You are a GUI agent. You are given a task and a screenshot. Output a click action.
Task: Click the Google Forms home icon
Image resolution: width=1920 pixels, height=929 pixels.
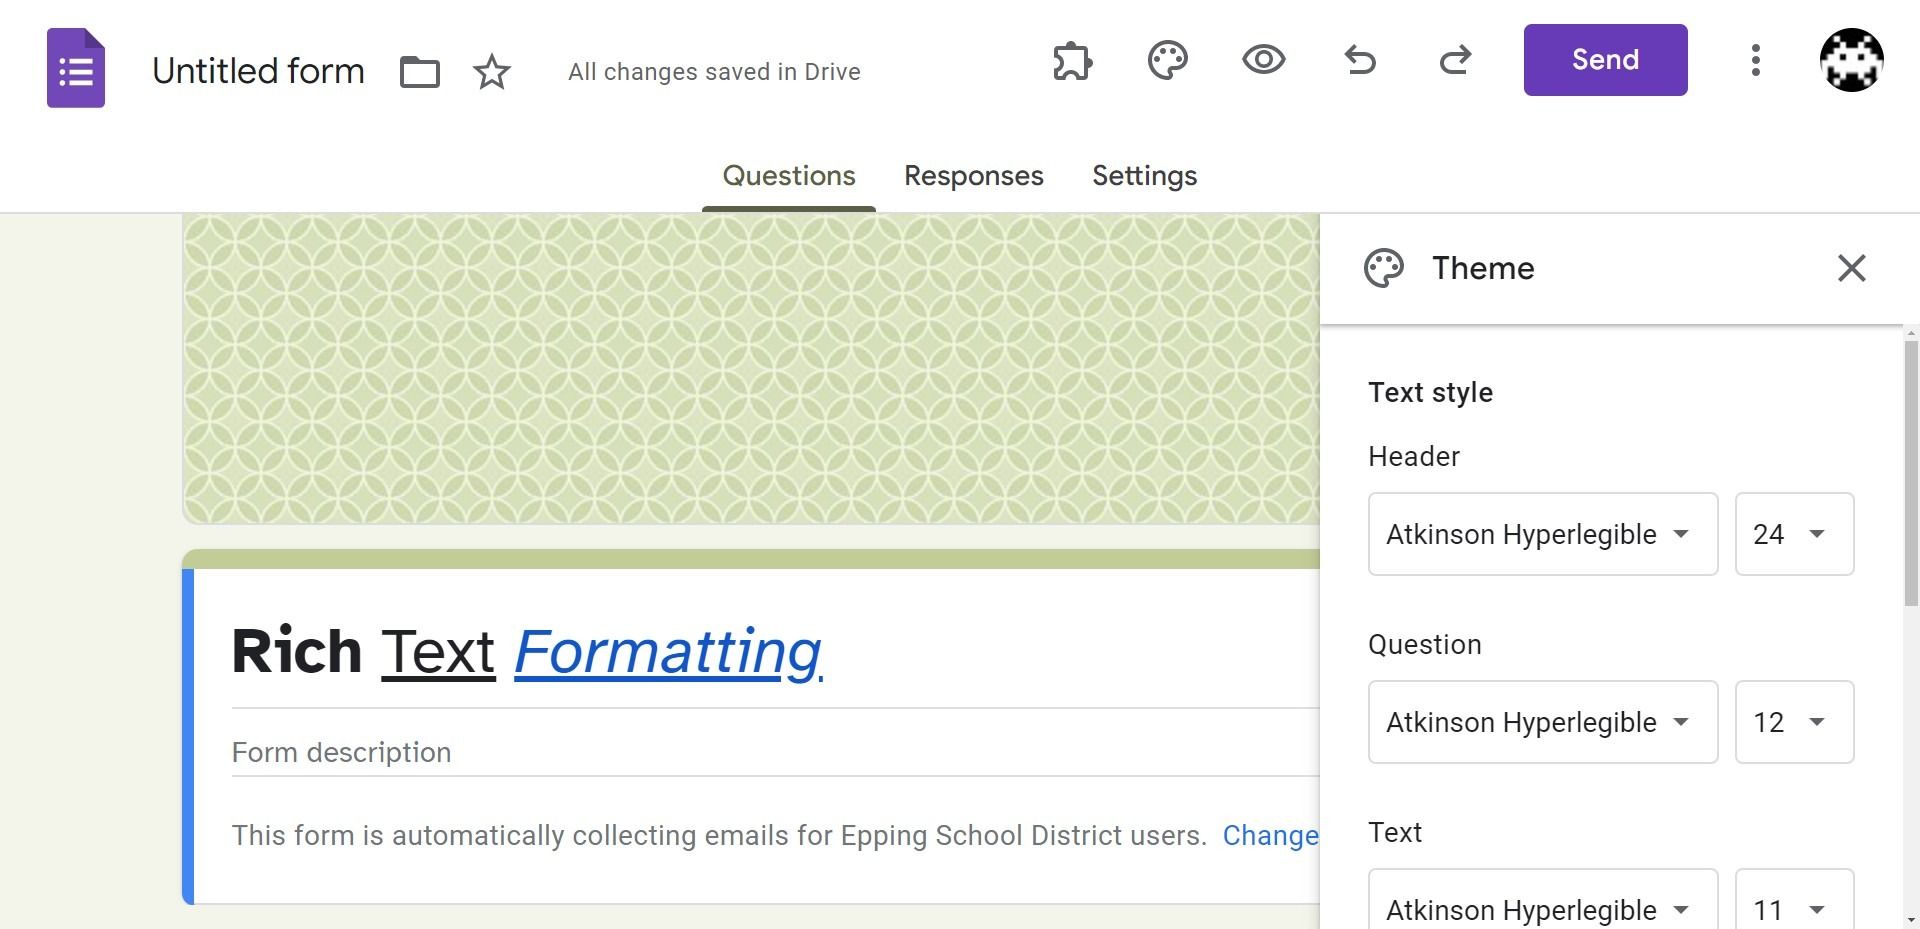(x=76, y=68)
